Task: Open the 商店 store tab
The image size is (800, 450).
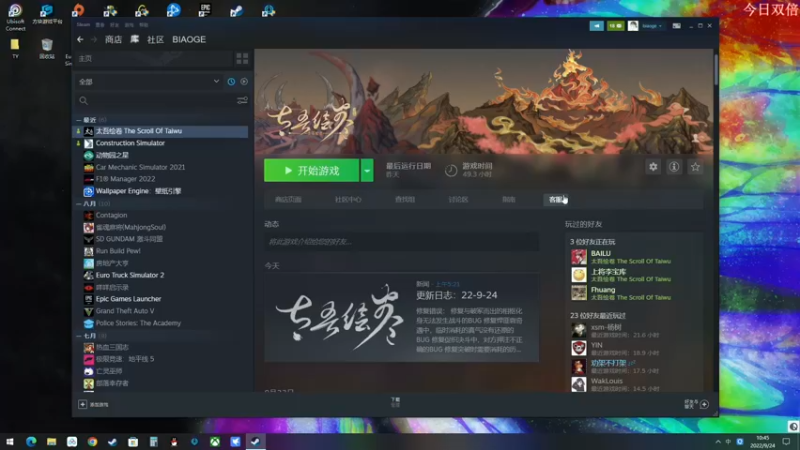Action: [x=113, y=39]
